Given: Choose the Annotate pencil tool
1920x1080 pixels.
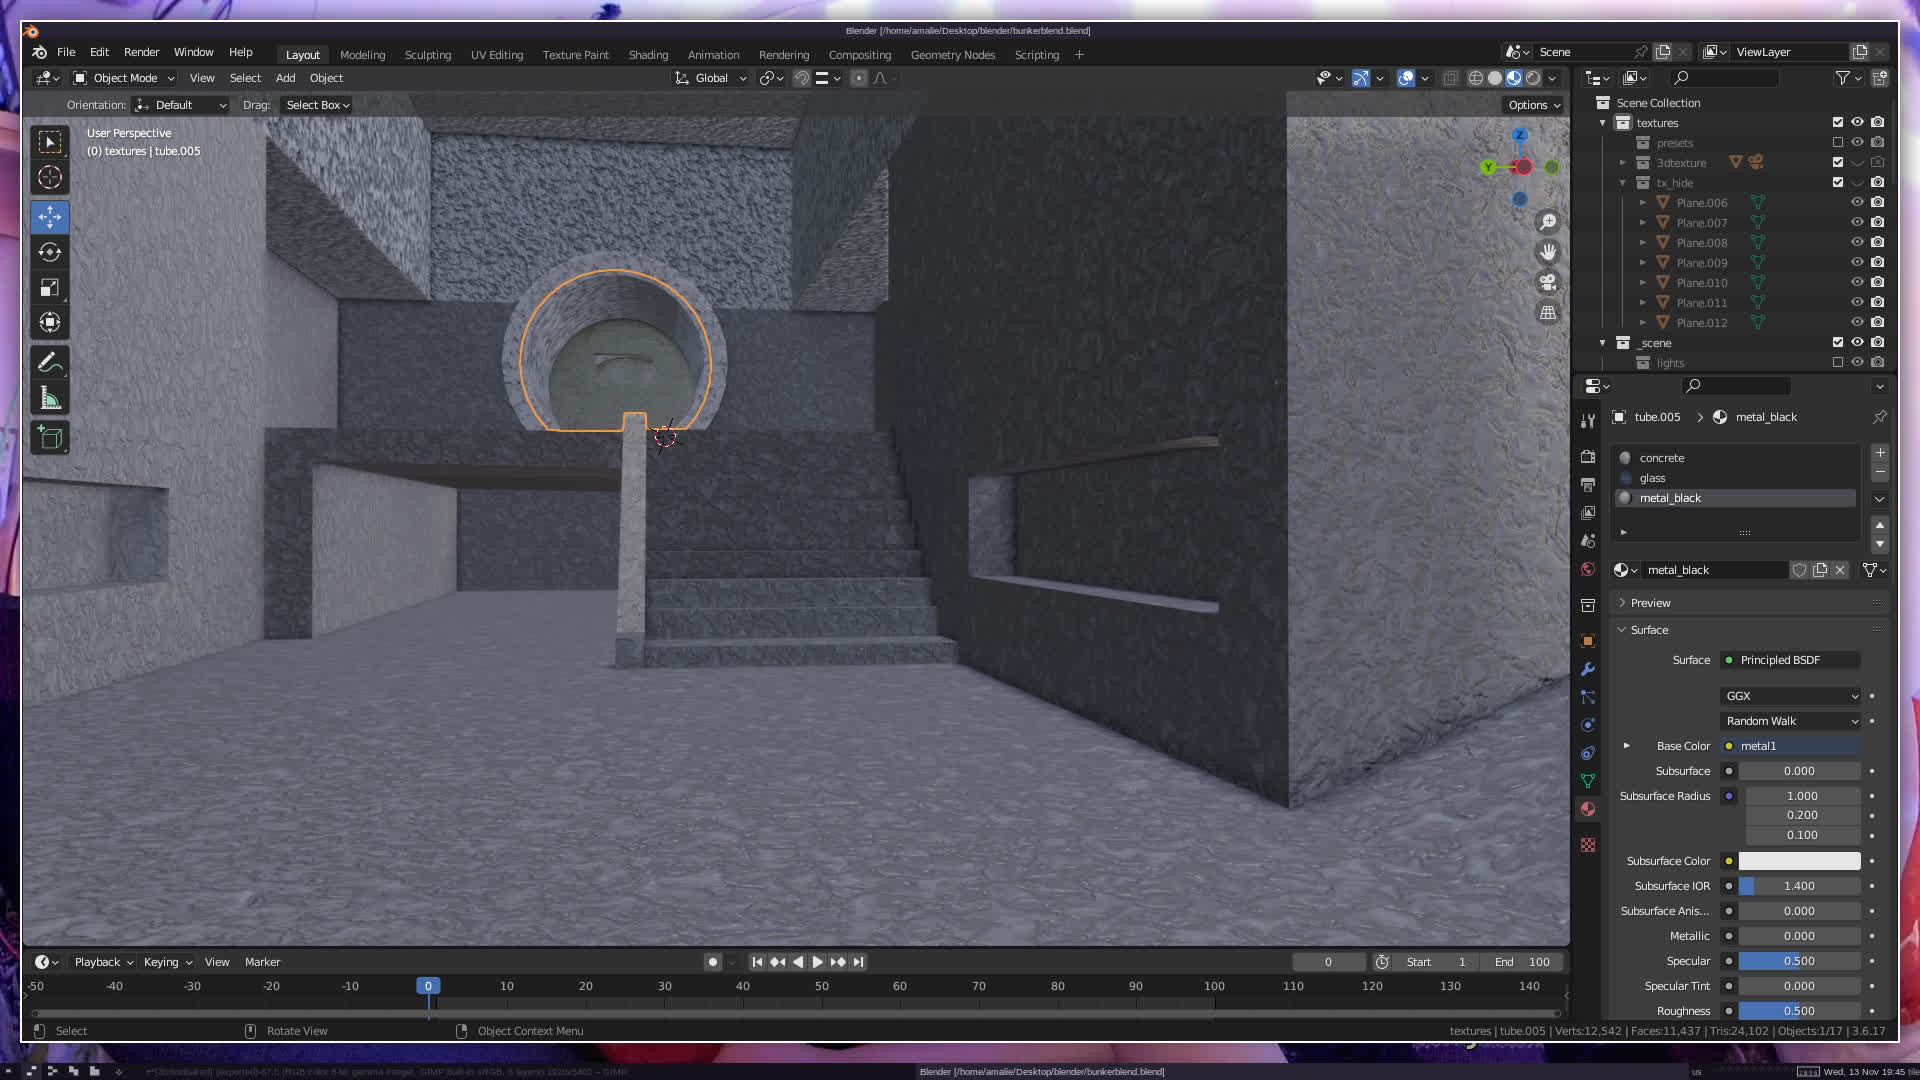Looking at the screenshot, I should pyautogui.click(x=50, y=363).
